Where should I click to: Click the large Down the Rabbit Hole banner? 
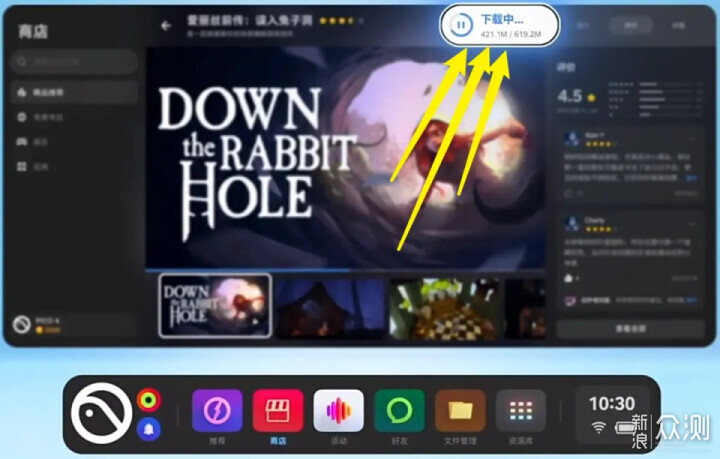(345, 157)
